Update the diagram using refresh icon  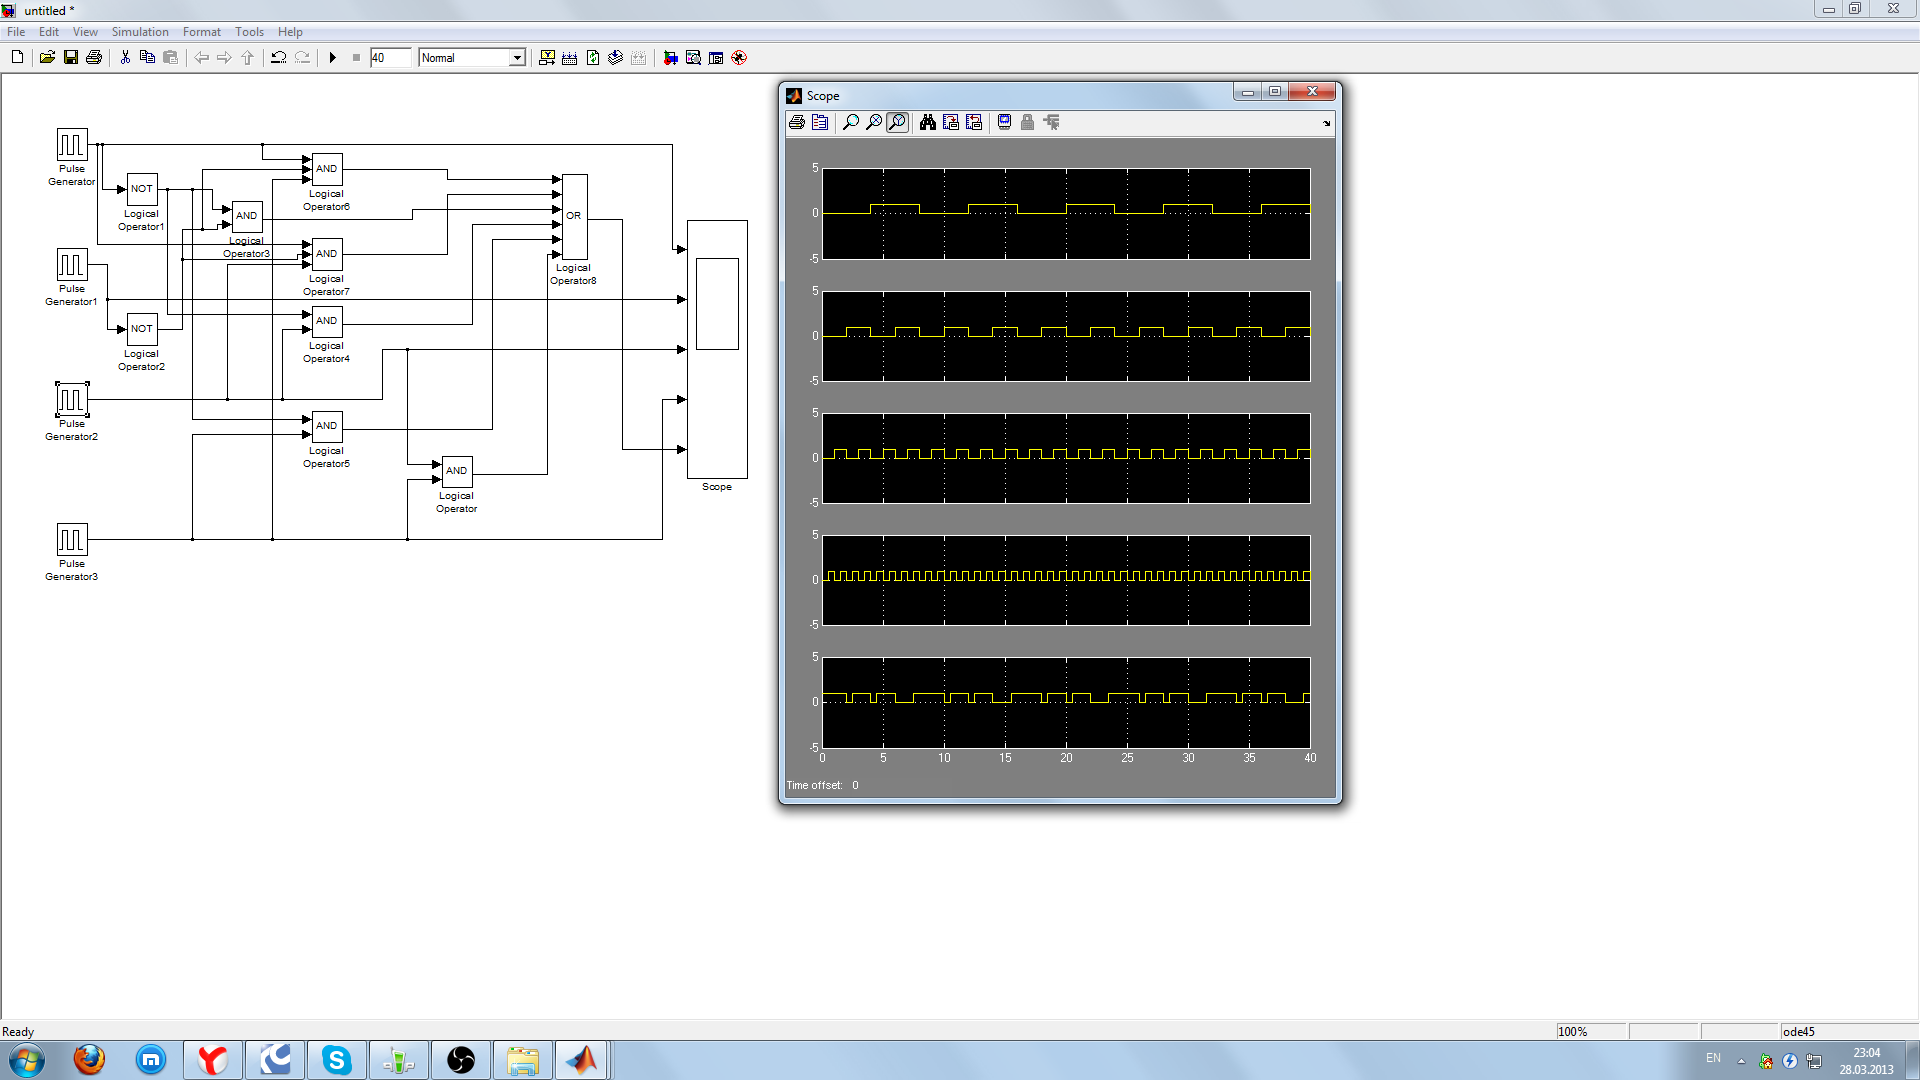tap(593, 58)
